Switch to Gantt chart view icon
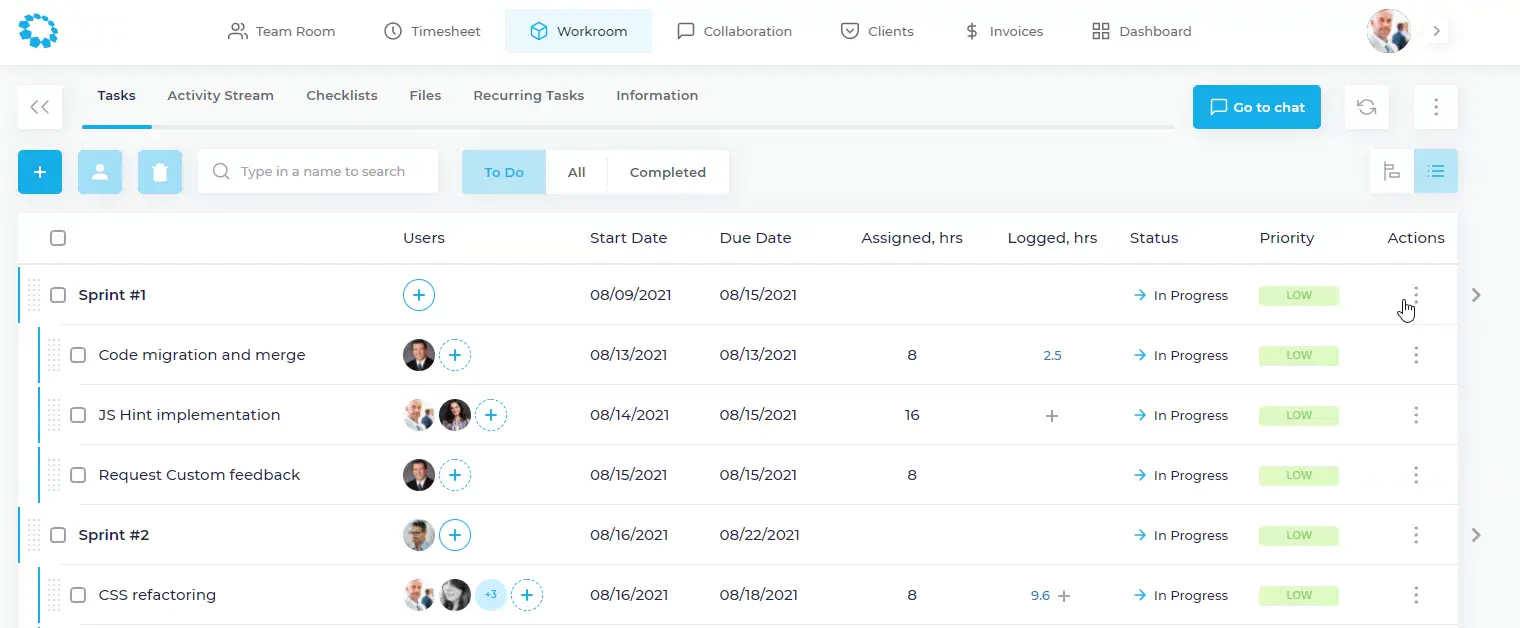 point(1391,171)
